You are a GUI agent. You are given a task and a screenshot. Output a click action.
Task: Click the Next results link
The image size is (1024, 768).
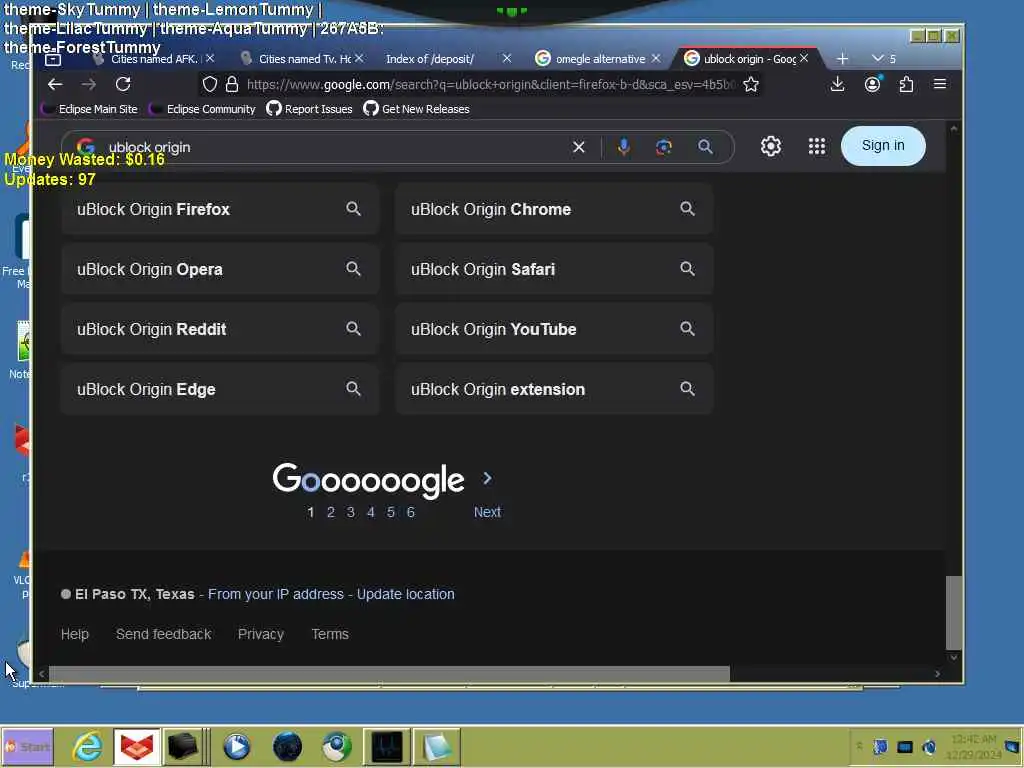coord(487,512)
